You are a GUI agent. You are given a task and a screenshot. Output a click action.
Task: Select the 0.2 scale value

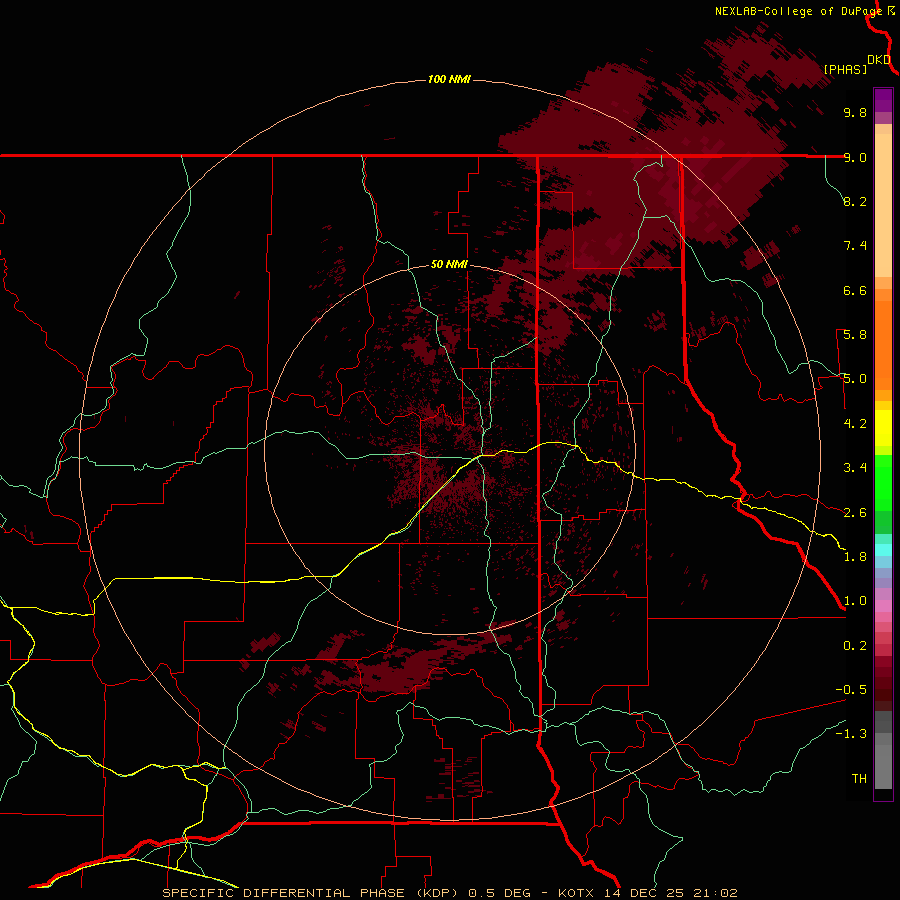(855, 646)
